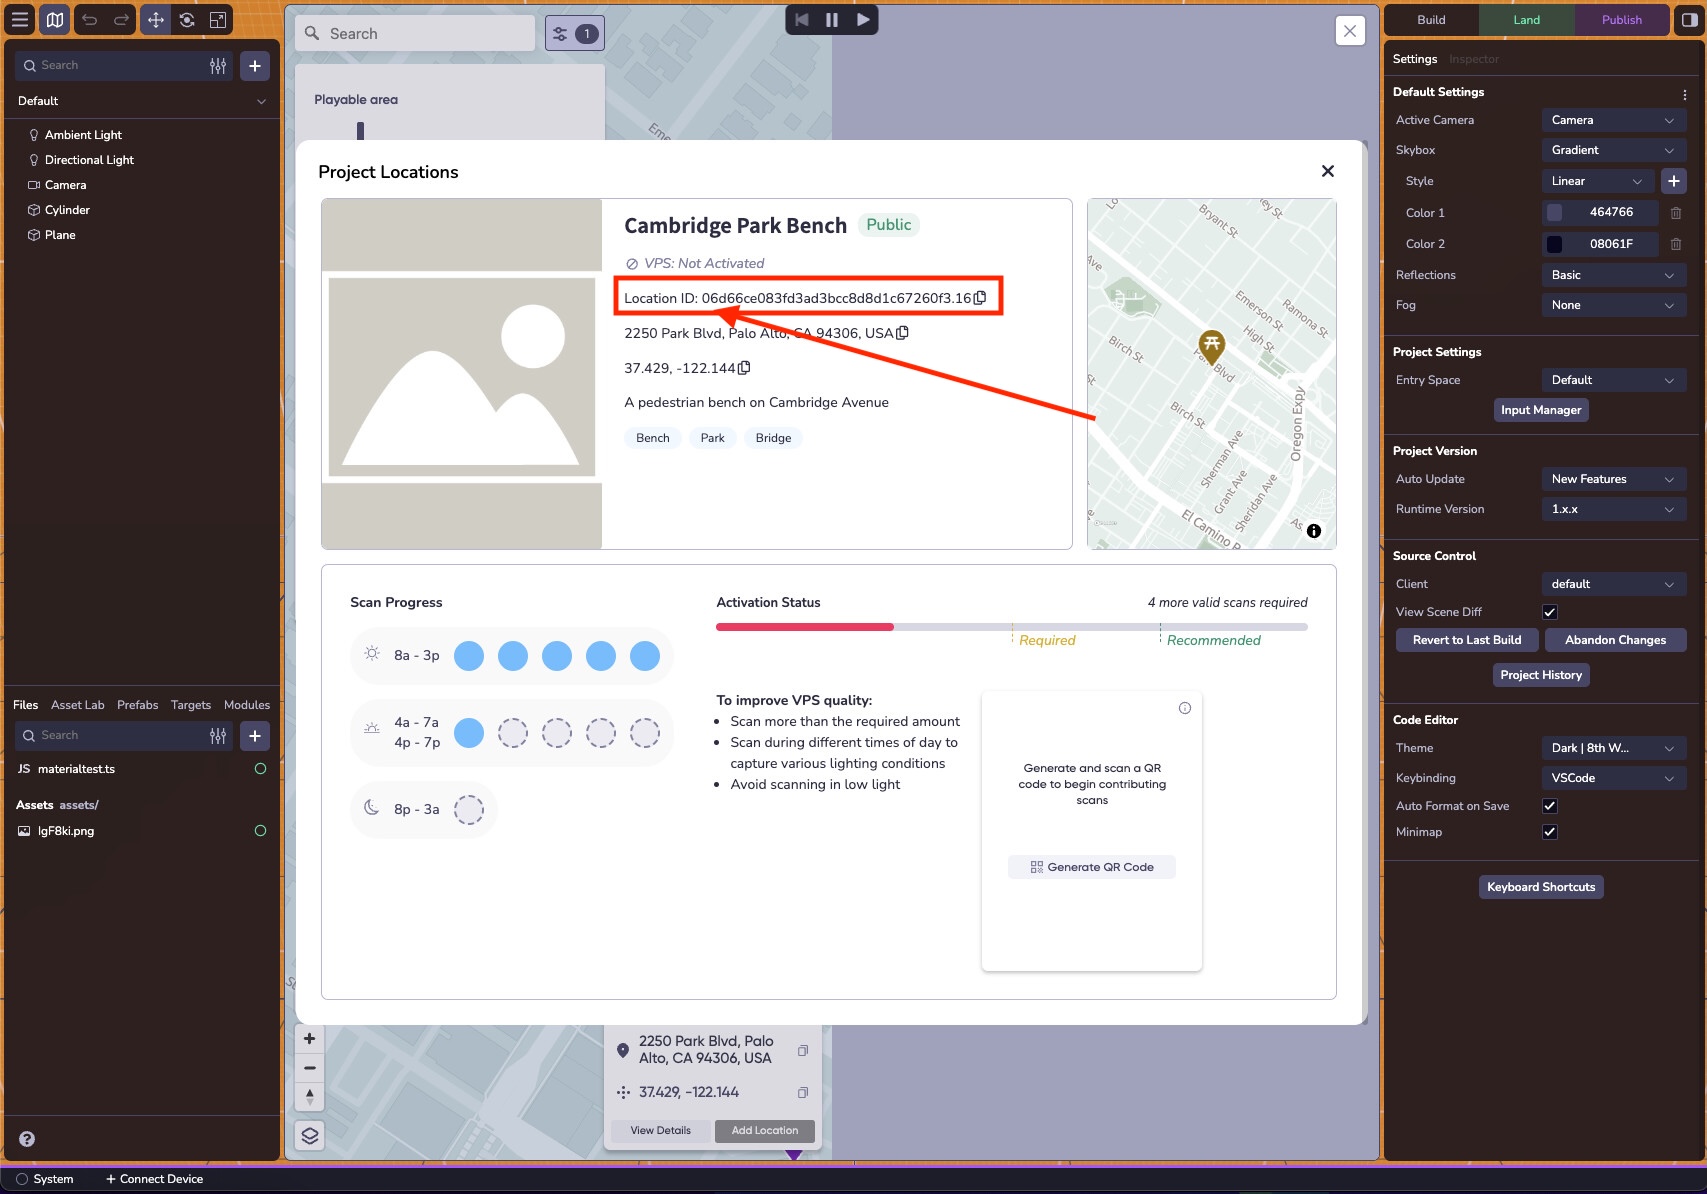Click the Abandon Changes button
This screenshot has width=1707, height=1194.
(x=1615, y=640)
